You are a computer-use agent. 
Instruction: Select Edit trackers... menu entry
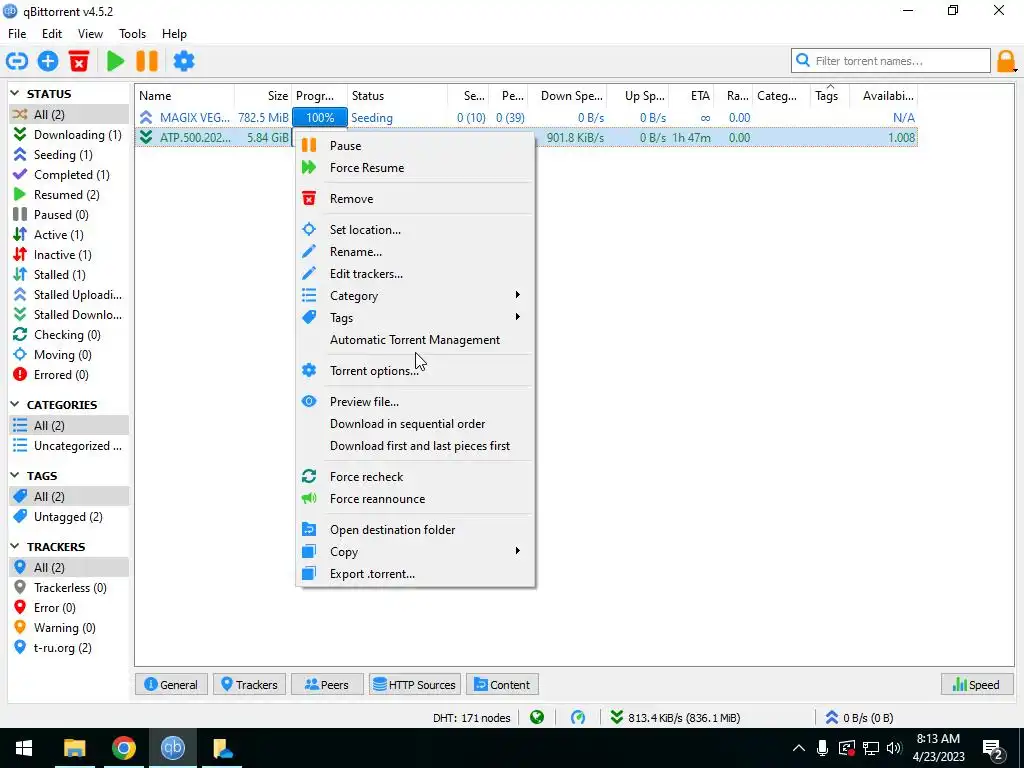415,274
